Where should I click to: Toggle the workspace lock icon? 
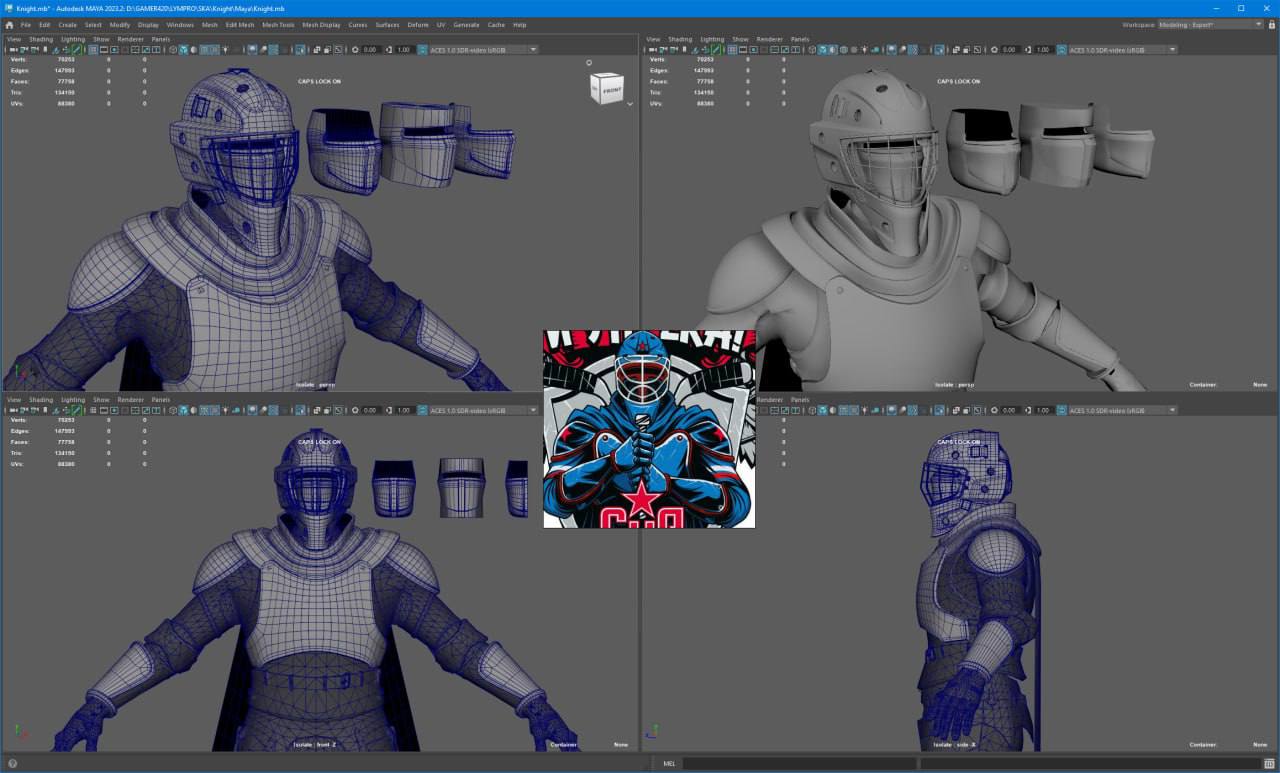click(1271, 24)
